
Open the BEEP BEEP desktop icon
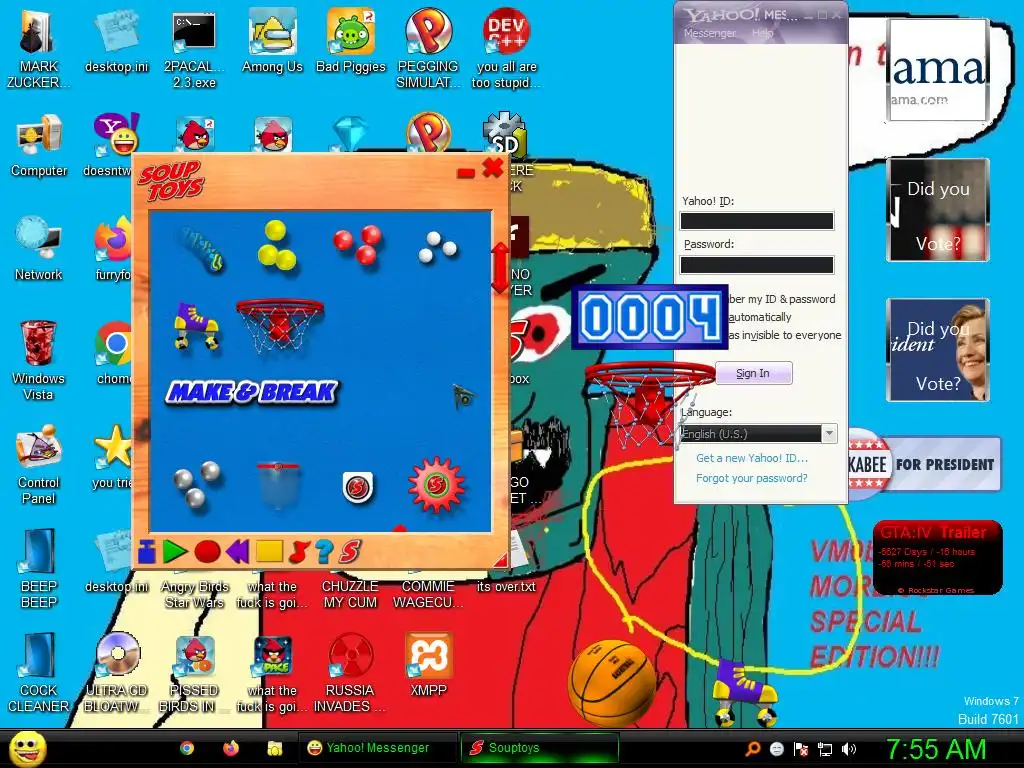point(39,567)
